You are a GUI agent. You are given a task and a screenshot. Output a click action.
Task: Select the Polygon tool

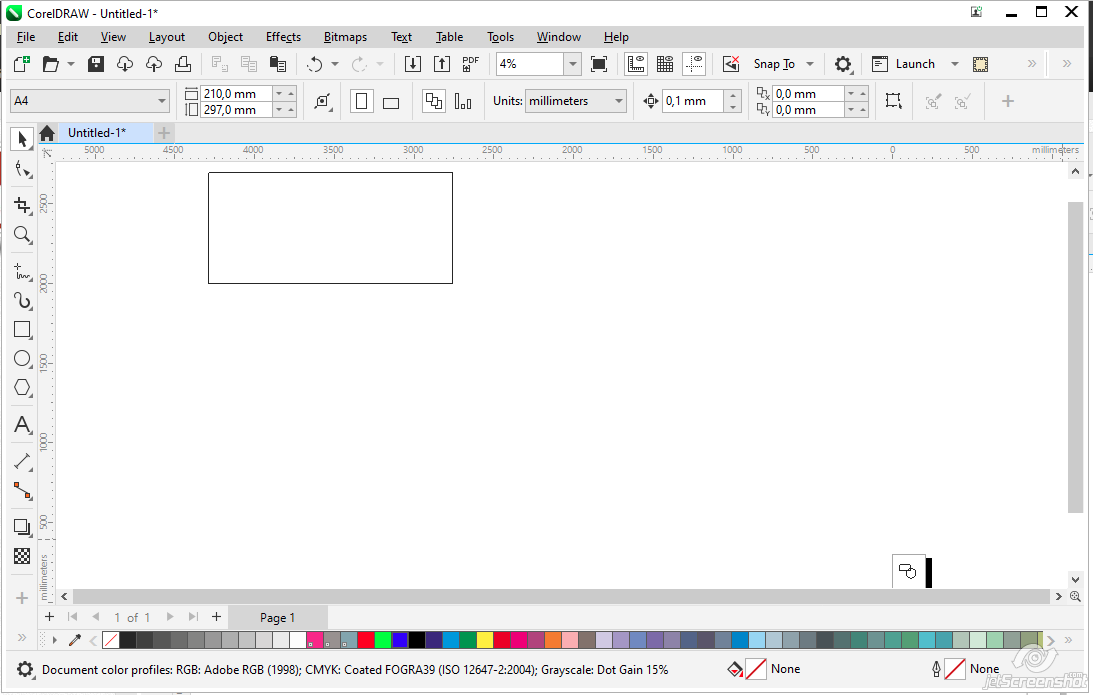coord(22,388)
